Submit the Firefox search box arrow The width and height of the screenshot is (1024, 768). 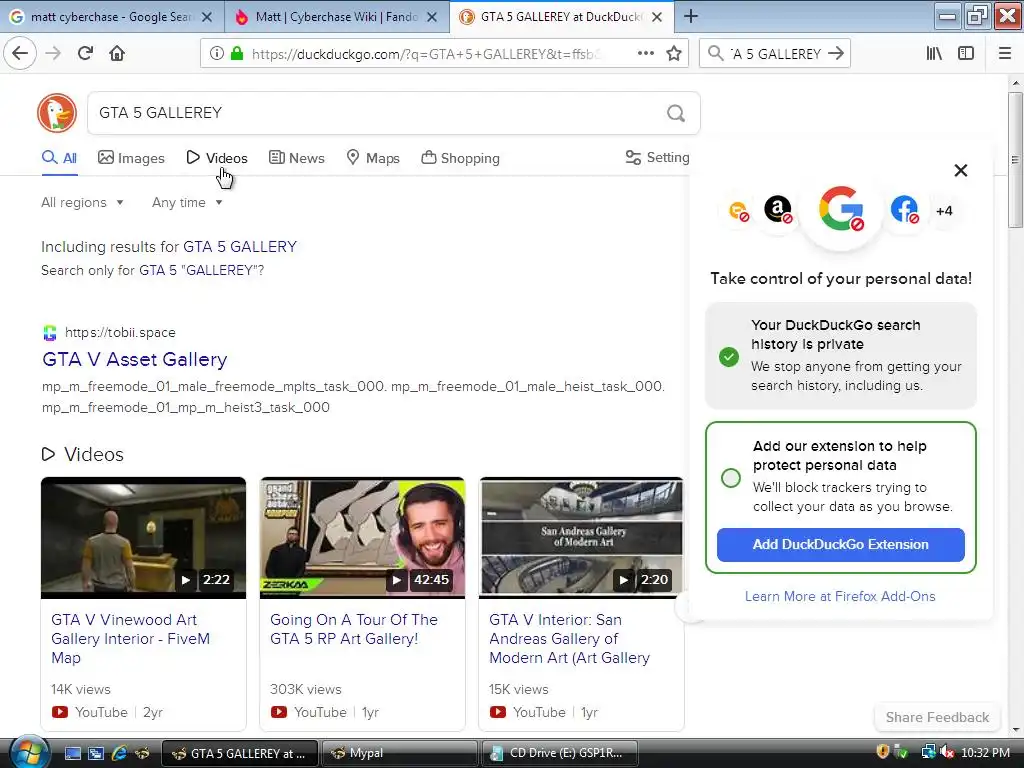[x=835, y=54]
